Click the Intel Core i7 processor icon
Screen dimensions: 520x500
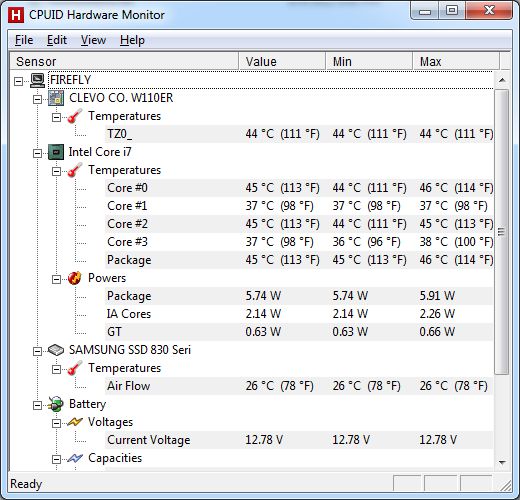pyautogui.click(x=56, y=152)
